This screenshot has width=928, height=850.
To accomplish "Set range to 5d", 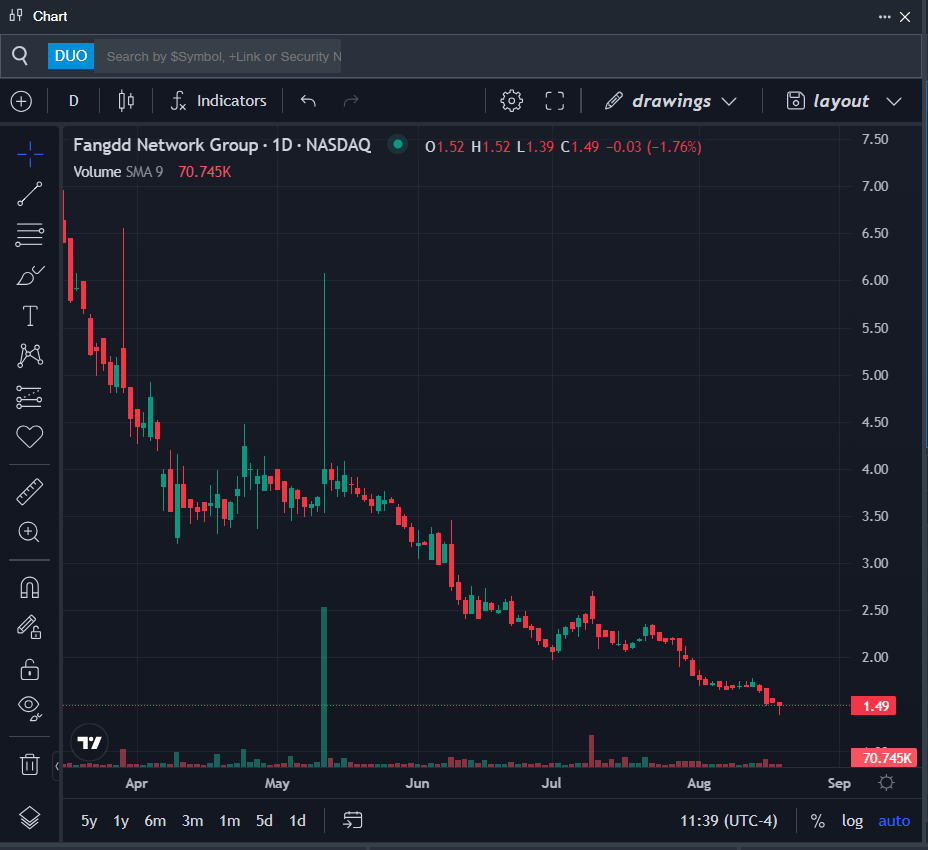I will tap(264, 820).
